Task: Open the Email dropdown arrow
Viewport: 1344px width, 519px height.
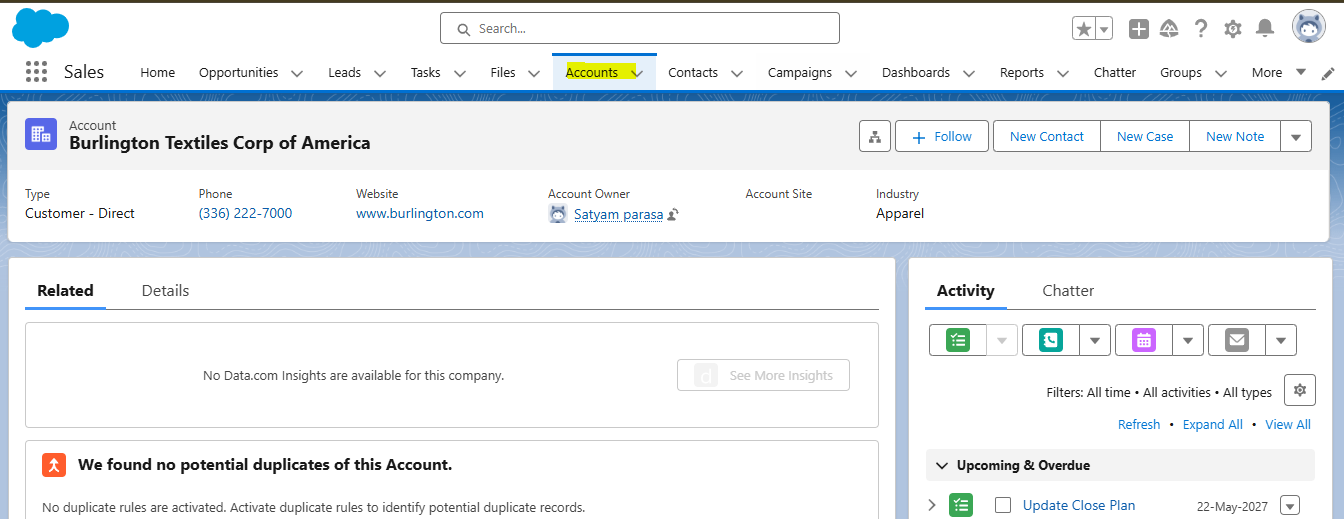Action: pos(1281,340)
